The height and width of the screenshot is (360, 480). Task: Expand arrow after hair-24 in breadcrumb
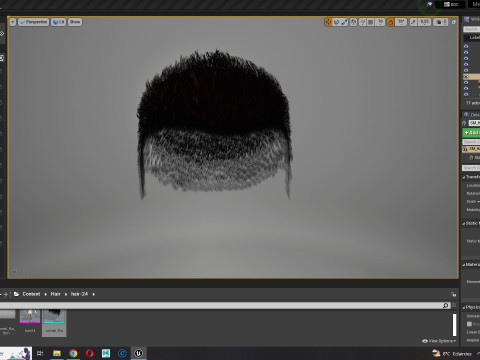click(94, 294)
